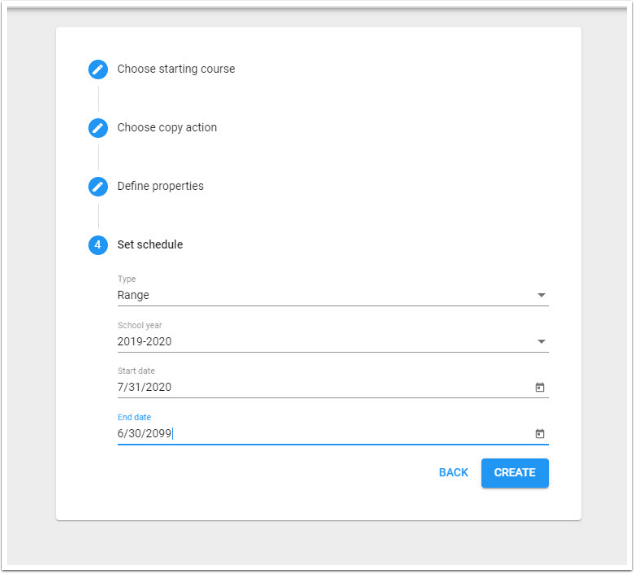
Task: Click the step 4 number circle
Action: pyautogui.click(x=97, y=245)
